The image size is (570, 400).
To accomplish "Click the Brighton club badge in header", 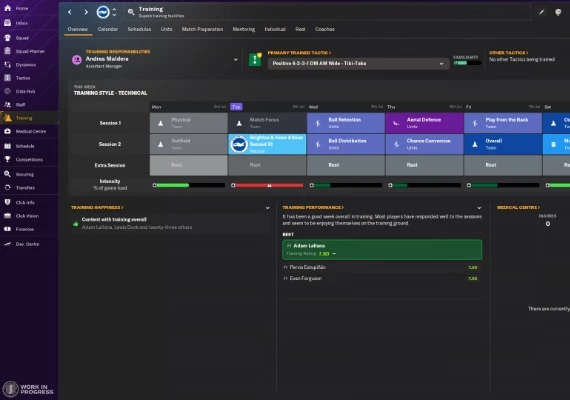I will [x=103, y=12].
